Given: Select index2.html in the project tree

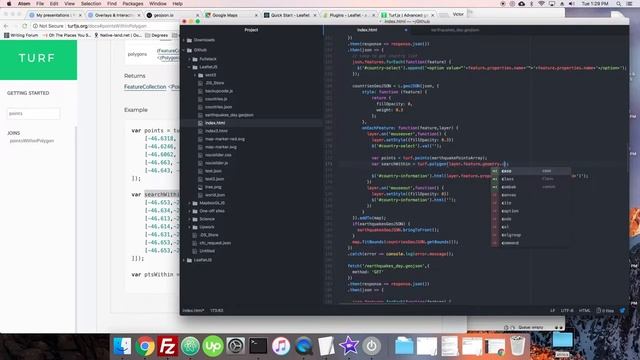Looking at the screenshot, I should click(x=216, y=131).
